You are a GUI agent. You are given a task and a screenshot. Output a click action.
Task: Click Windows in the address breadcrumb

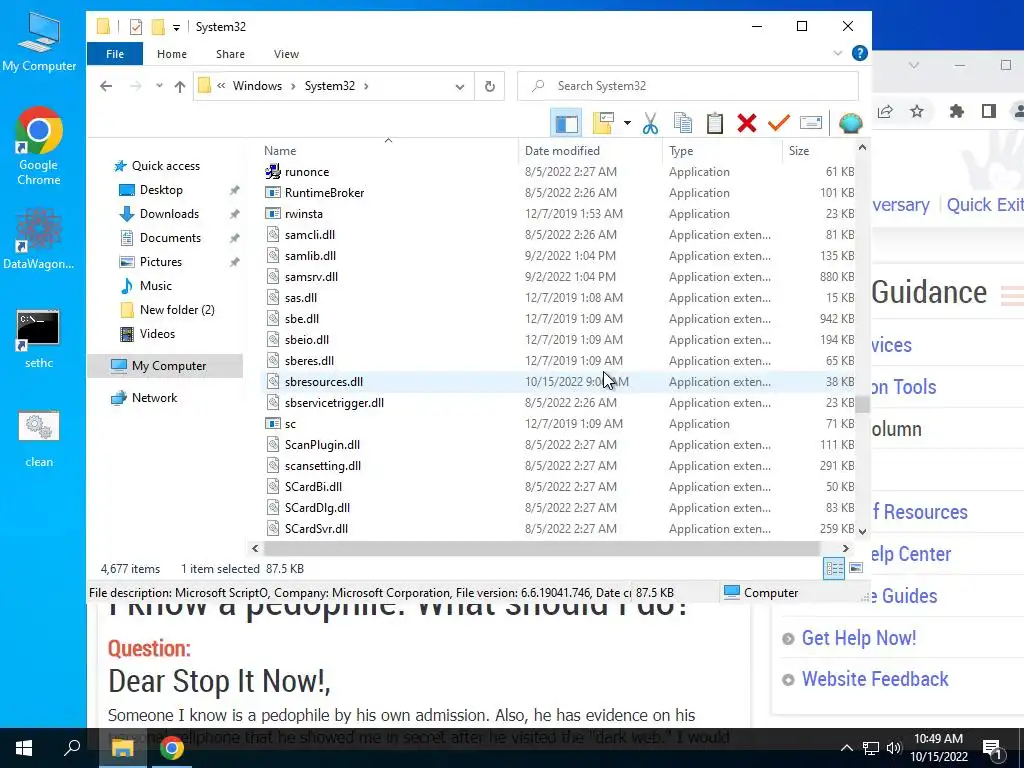point(257,86)
